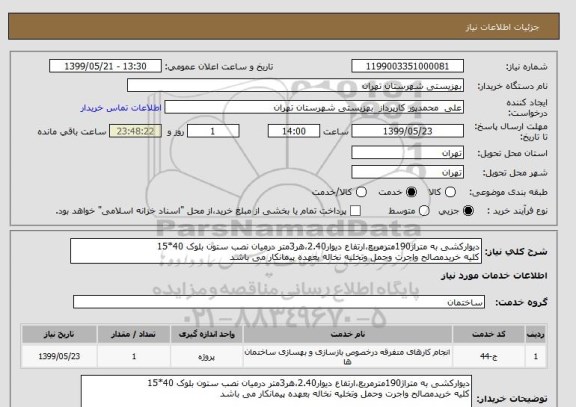Select the جزیی purchase process radio
576x407 pixels.
pos(468,211)
